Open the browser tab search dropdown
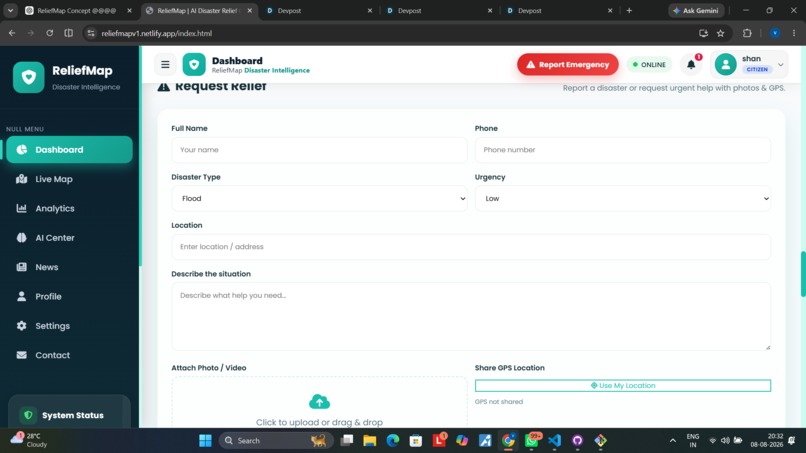The image size is (806, 453). coord(10,10)
